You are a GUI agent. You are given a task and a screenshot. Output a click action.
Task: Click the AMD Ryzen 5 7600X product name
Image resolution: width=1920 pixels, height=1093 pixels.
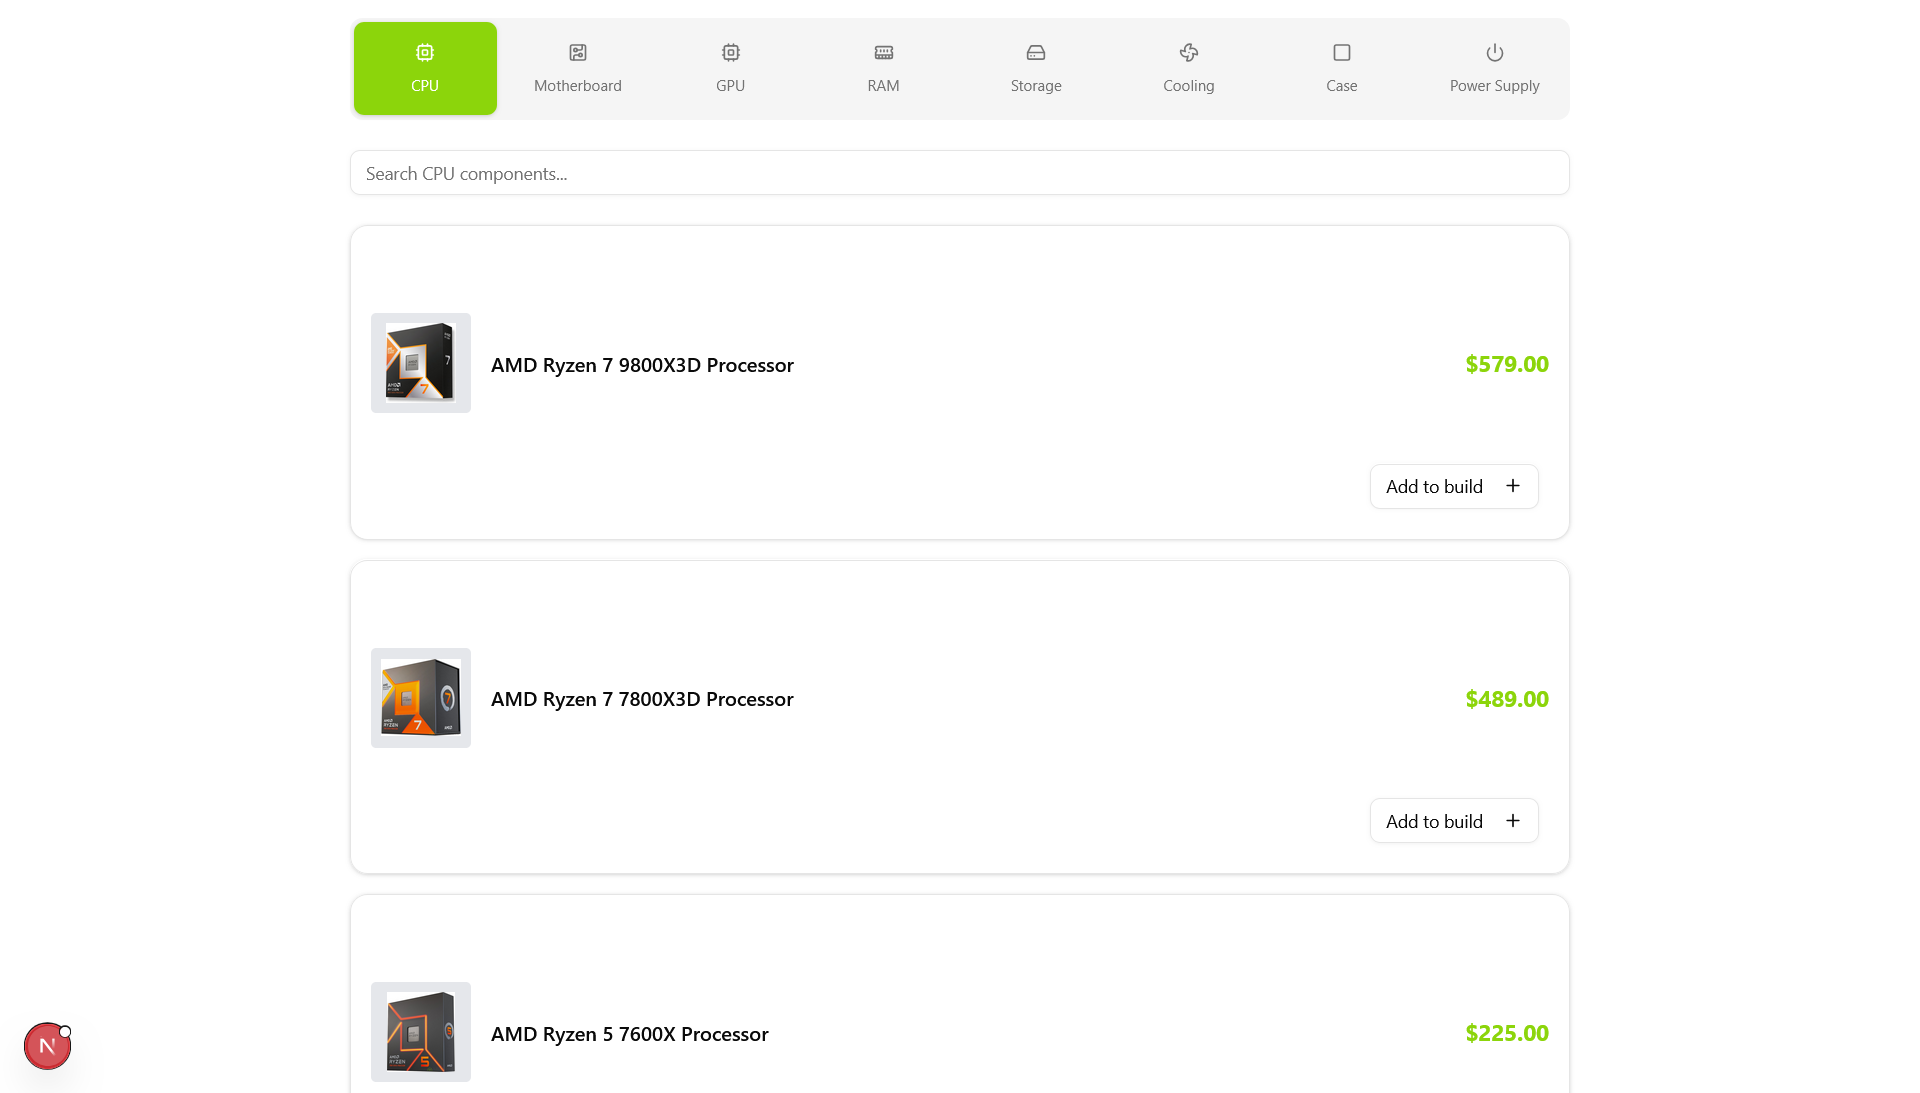pos(629,1034)
